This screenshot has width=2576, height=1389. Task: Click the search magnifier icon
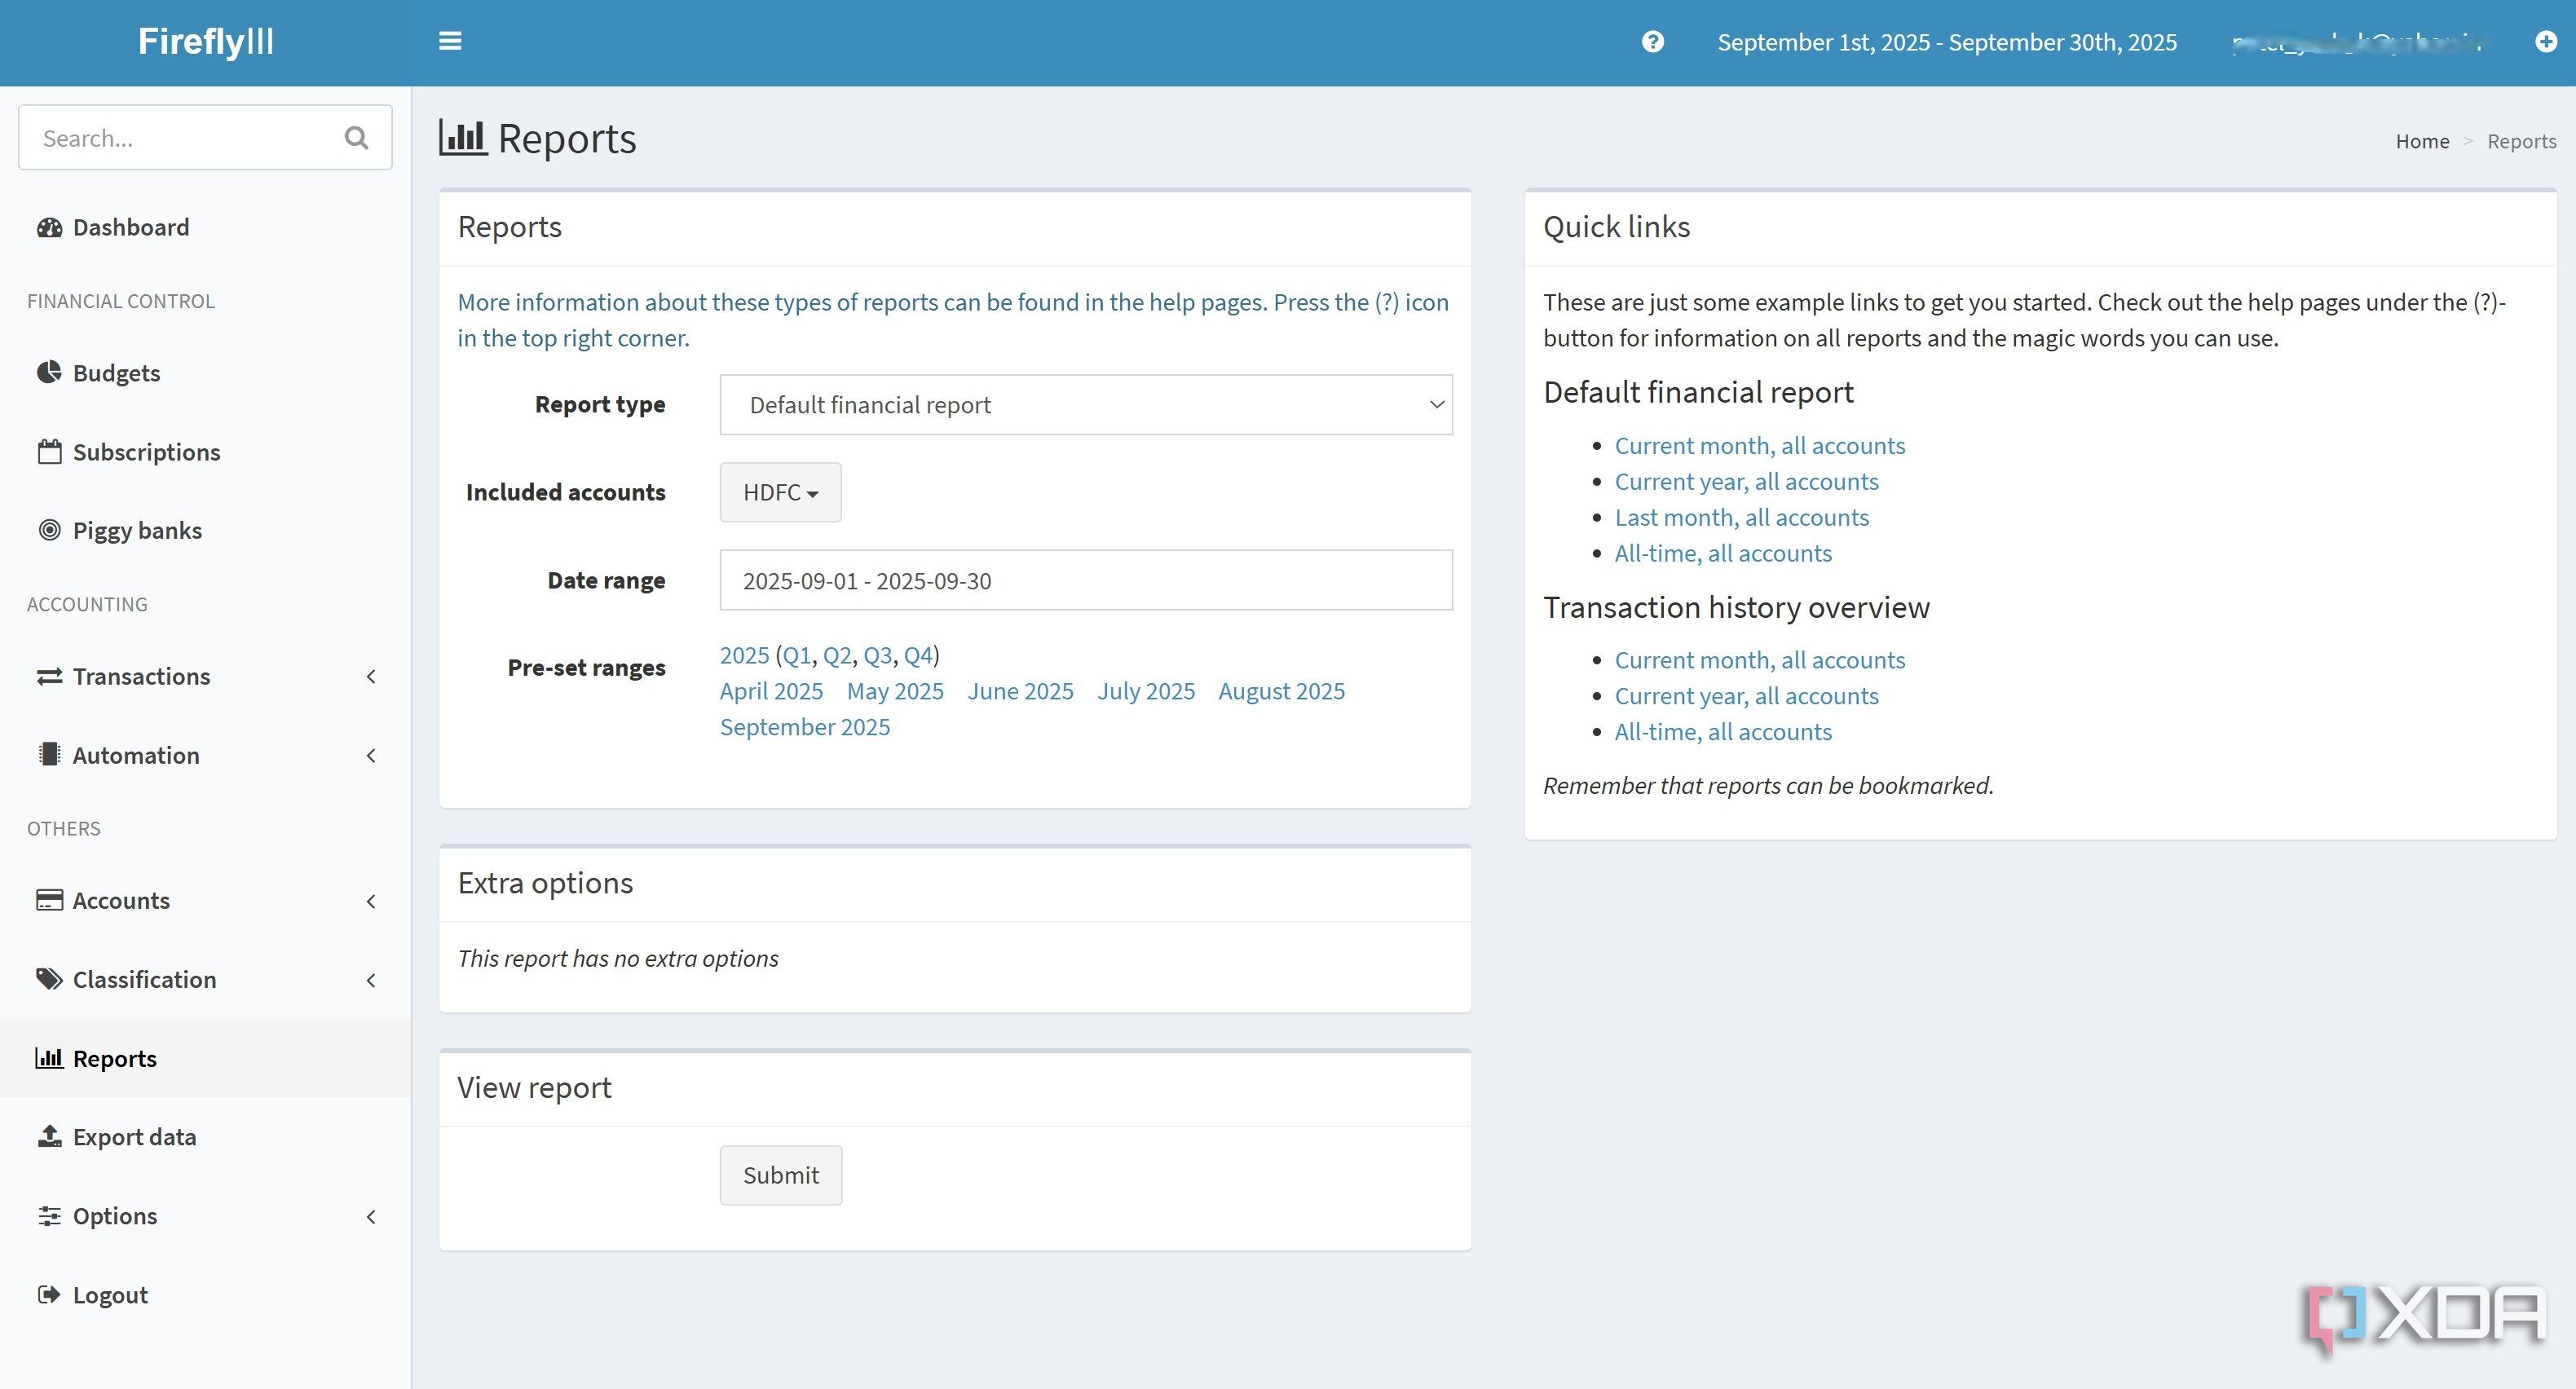click(356, 137)
